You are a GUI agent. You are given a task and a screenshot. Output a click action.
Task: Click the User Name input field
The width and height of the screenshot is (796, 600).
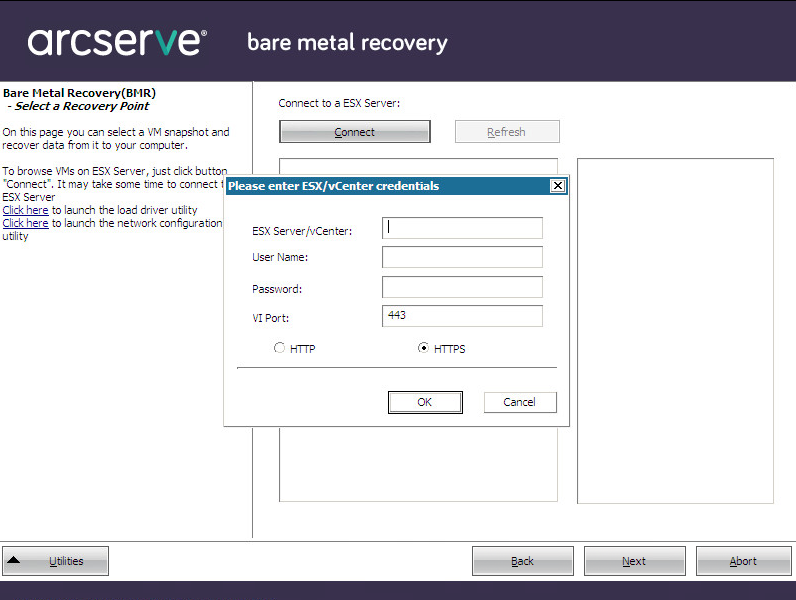pos(462,257)
